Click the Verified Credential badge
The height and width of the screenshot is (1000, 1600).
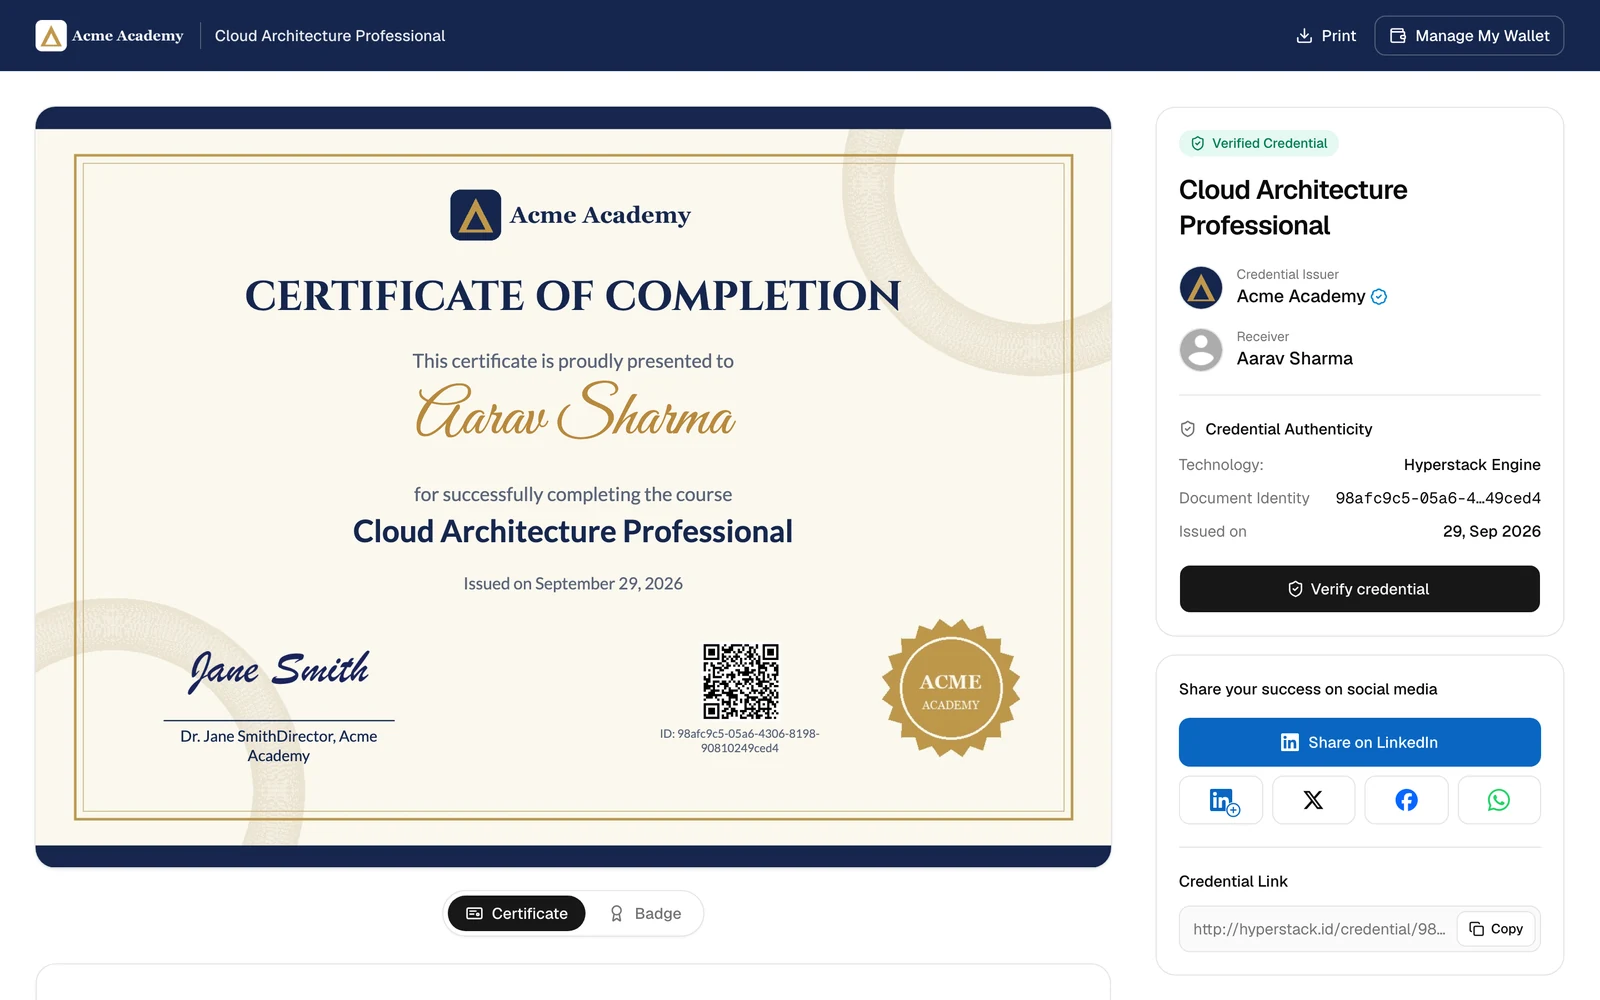pyautogui.click(x=1259, y=143)
